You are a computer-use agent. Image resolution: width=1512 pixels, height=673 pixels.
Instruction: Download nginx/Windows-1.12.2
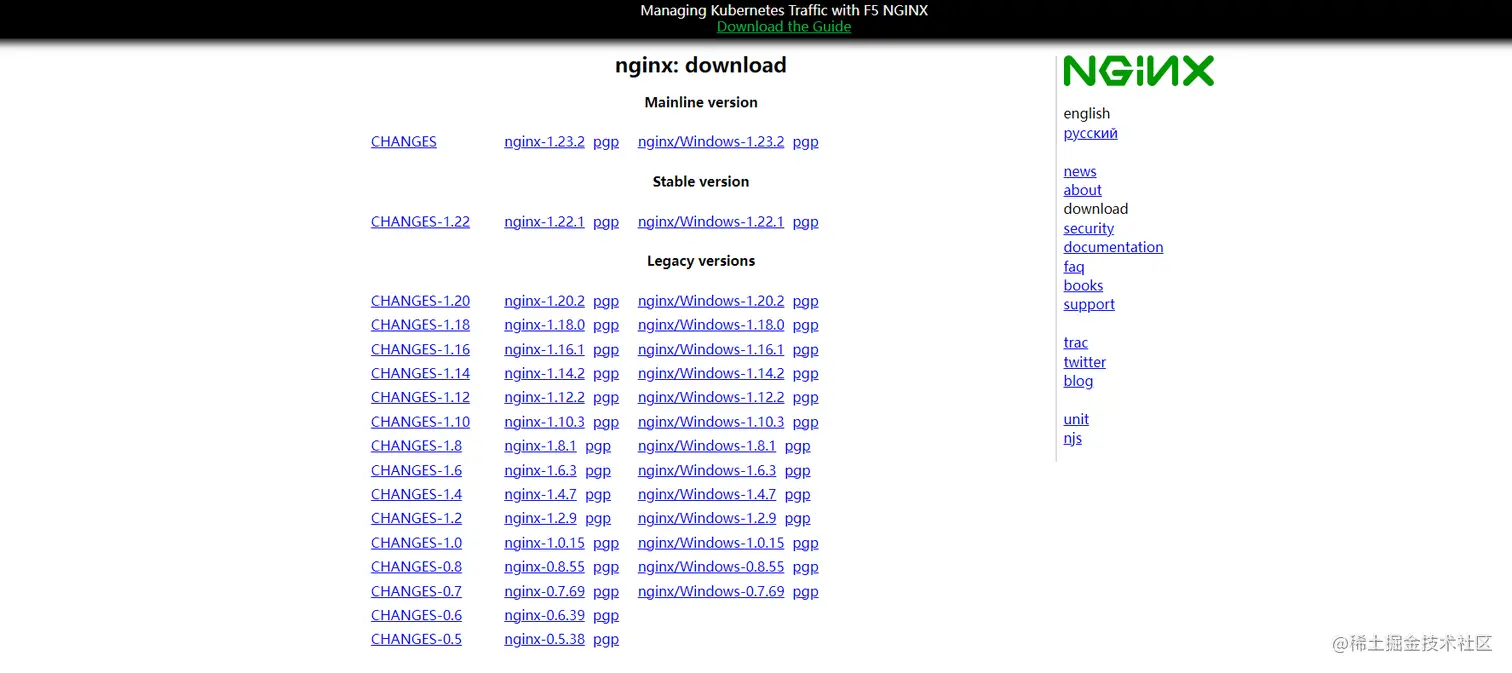(x=711, y=398)
